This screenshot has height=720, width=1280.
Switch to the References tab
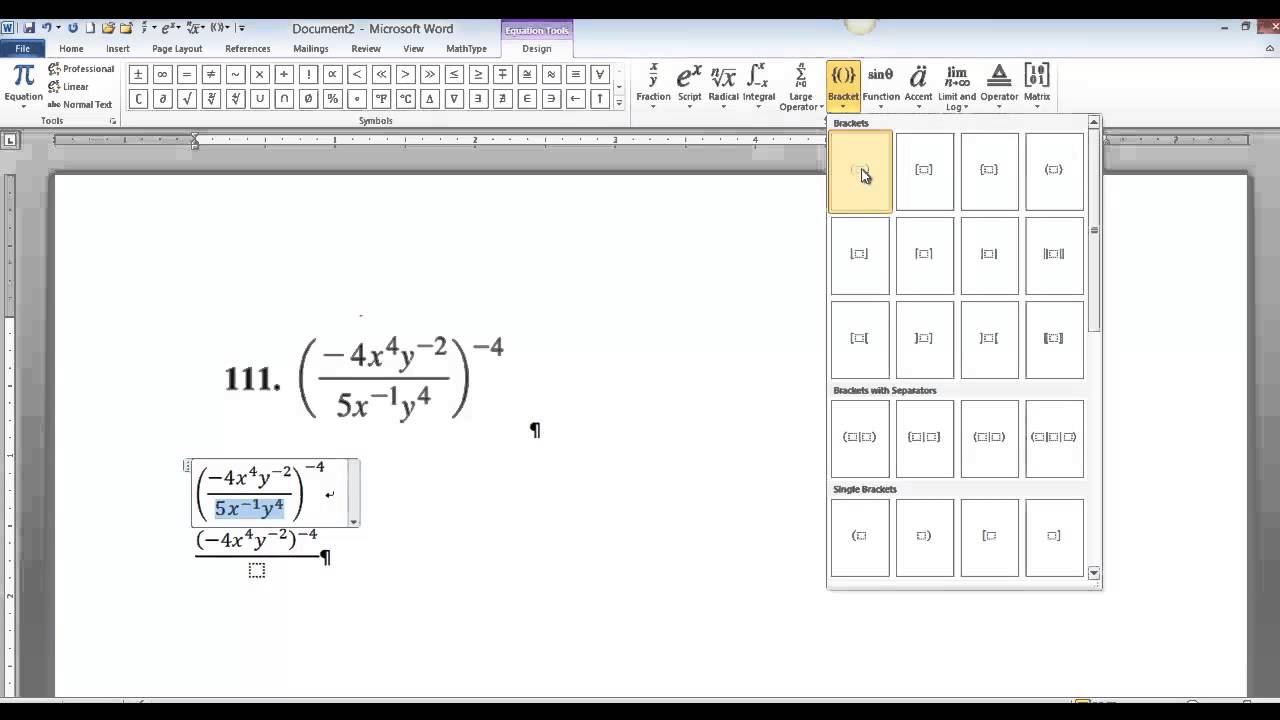click(248, 48)
